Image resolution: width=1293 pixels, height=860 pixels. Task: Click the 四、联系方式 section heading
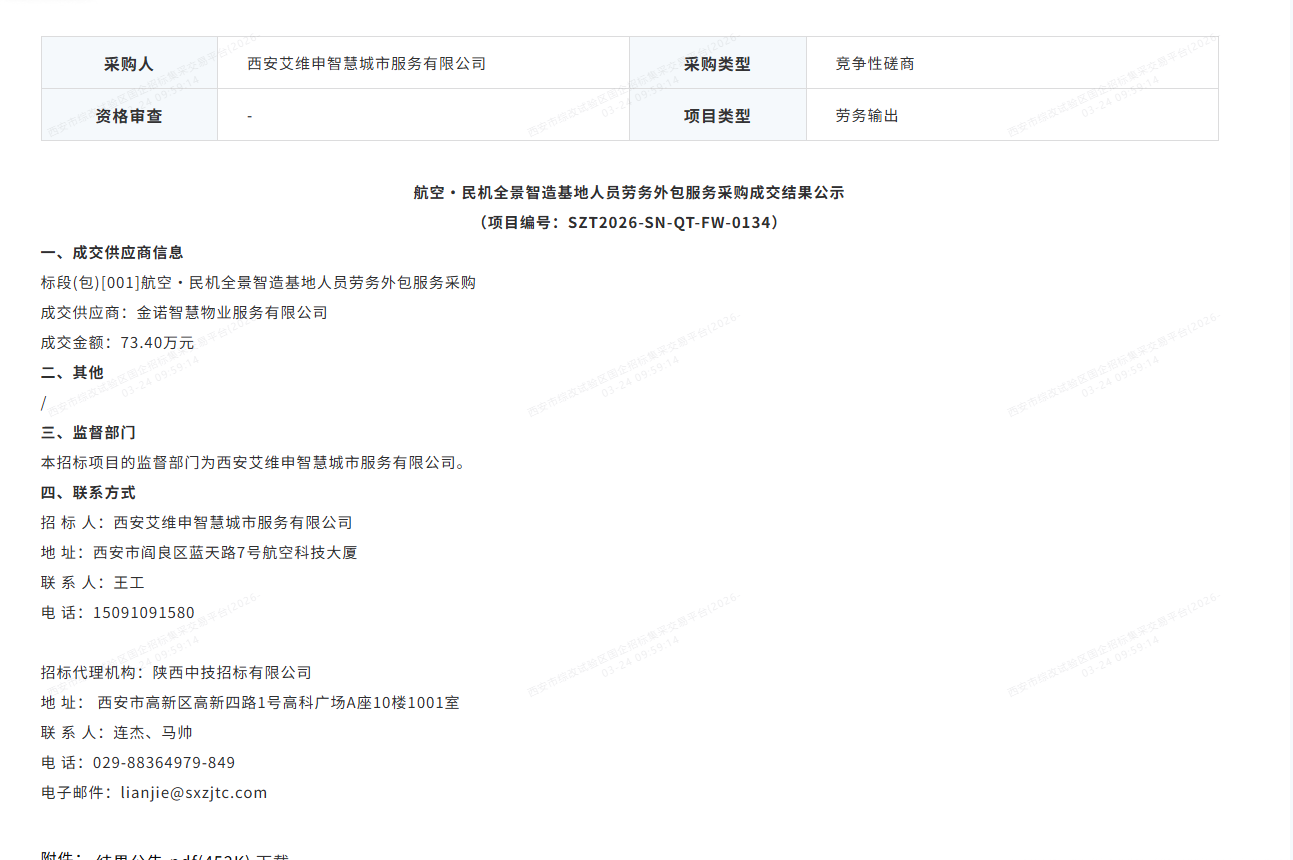[88, 493]
